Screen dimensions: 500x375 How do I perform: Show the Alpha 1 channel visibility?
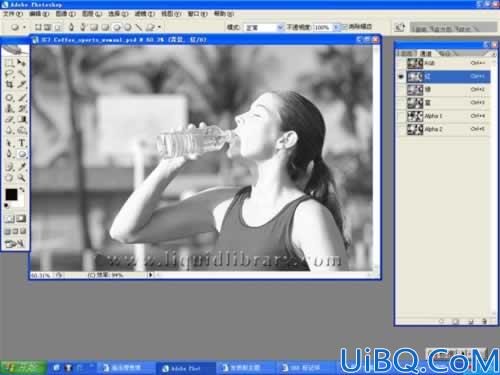click(x=401, y=116)
